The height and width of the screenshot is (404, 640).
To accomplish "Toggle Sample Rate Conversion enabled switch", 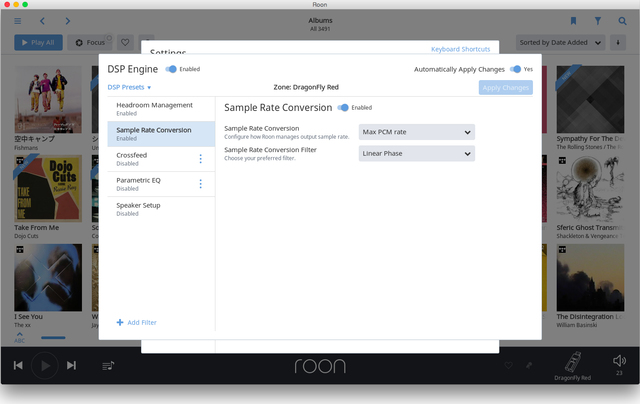I will (343, 108).
